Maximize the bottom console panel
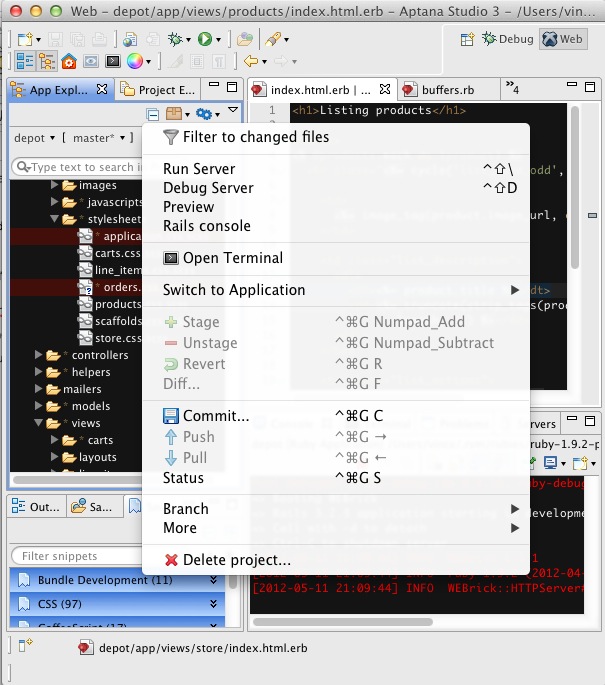The height and width of the screenshot is (685, 605). point(590,421)
